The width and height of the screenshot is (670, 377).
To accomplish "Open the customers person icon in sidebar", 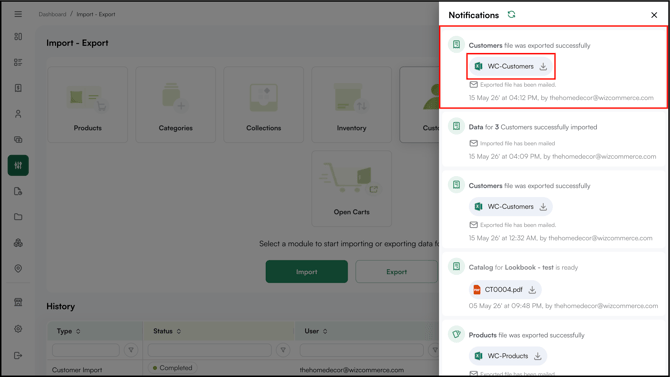I will pyautogui.click(x=18, y=114).
